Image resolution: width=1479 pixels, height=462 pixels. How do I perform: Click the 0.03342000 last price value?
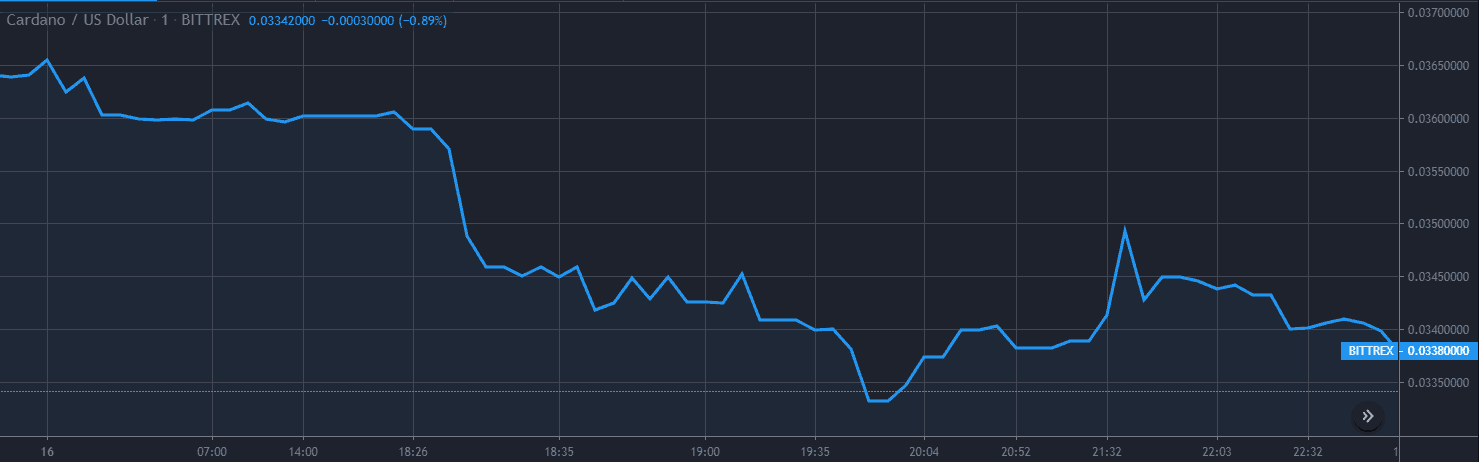[x=281, y=20]
